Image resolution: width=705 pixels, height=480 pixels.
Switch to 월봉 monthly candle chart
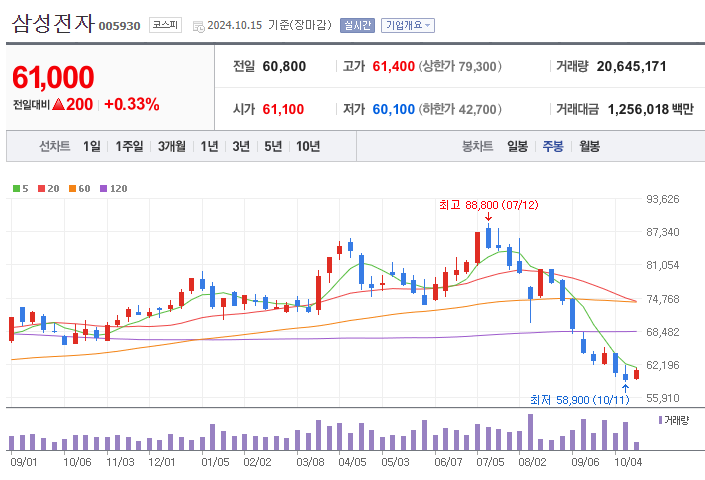click(x=589, y=146)
